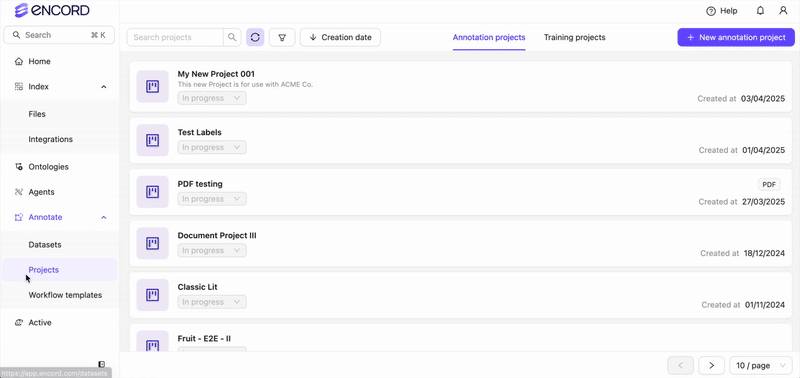This screenshot has width=800, height=378.
Task: Click My New Project 001 project icon
Action: click(x=153, y=87)
